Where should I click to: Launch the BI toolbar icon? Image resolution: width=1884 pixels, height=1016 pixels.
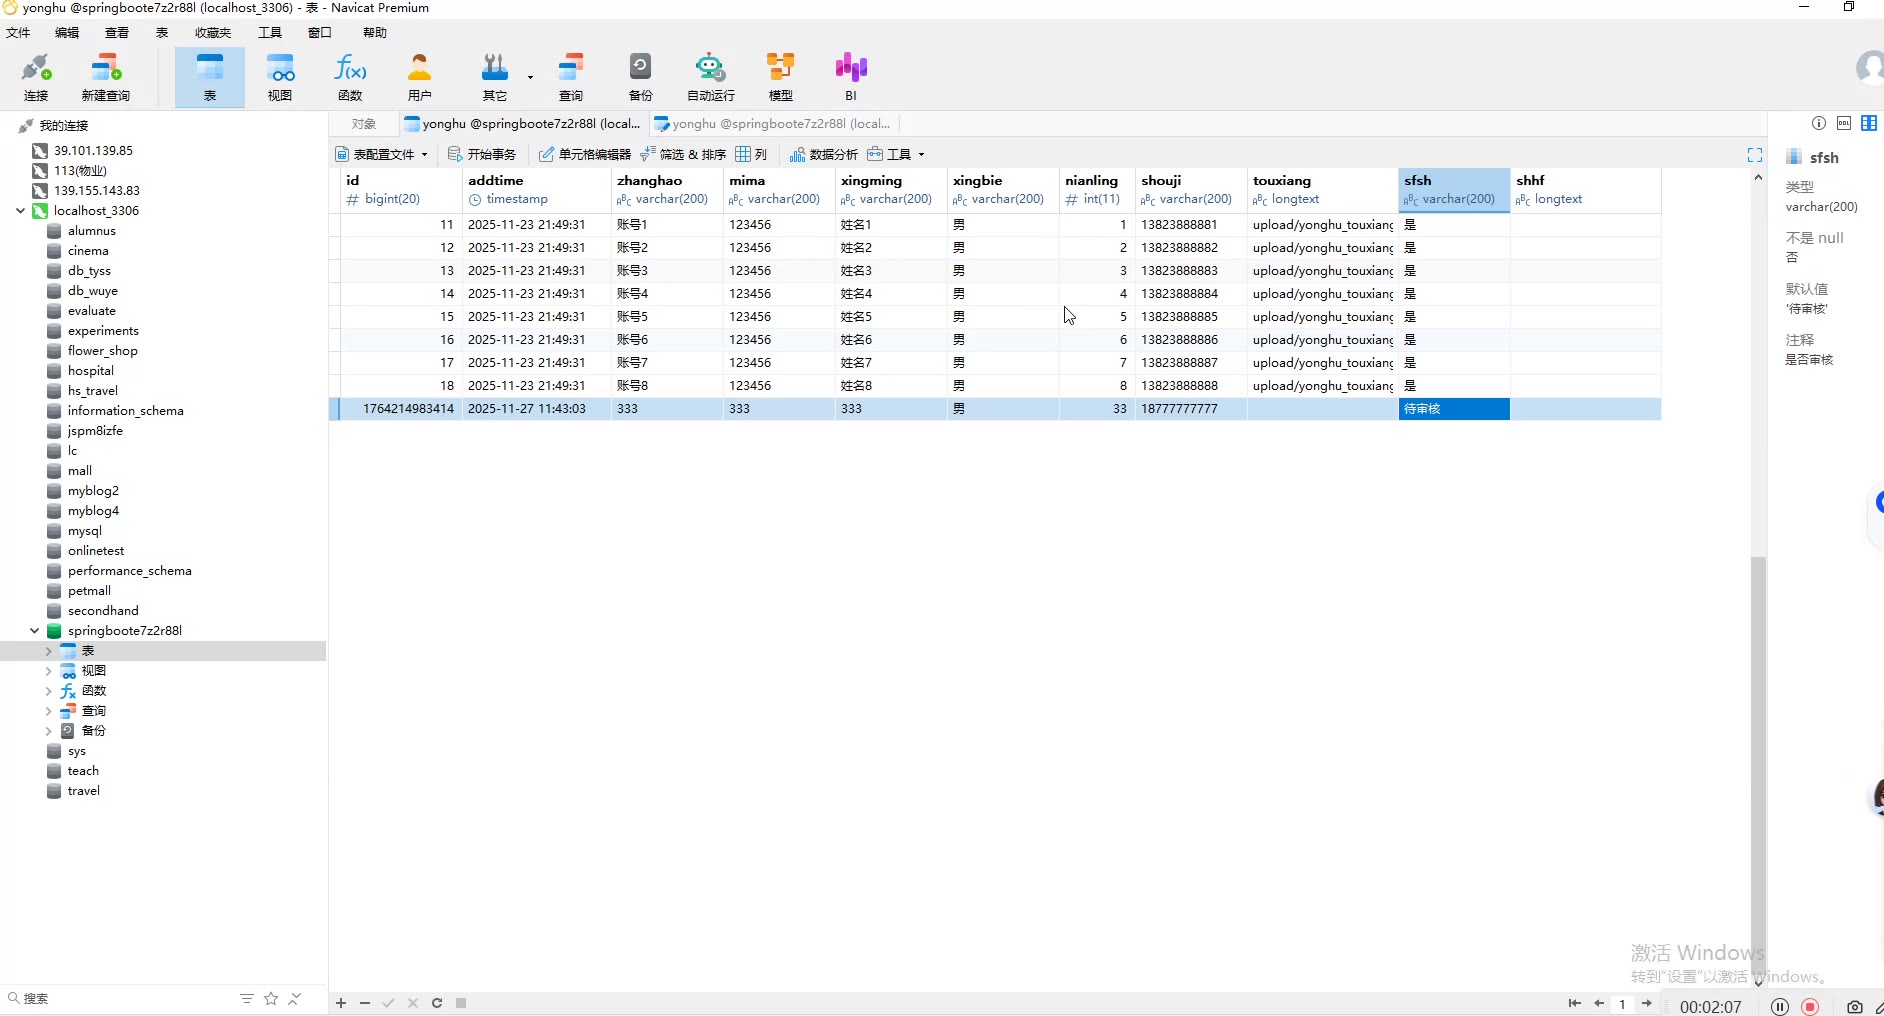click(851, 78)
